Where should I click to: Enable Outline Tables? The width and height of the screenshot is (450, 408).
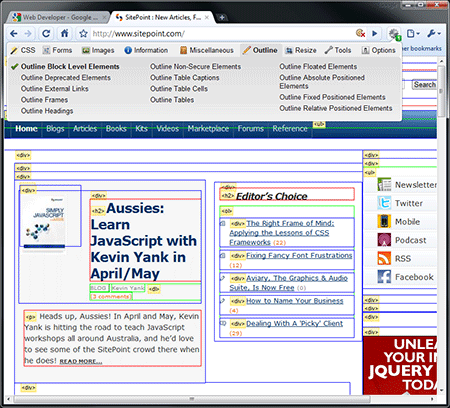click(172, 100)
